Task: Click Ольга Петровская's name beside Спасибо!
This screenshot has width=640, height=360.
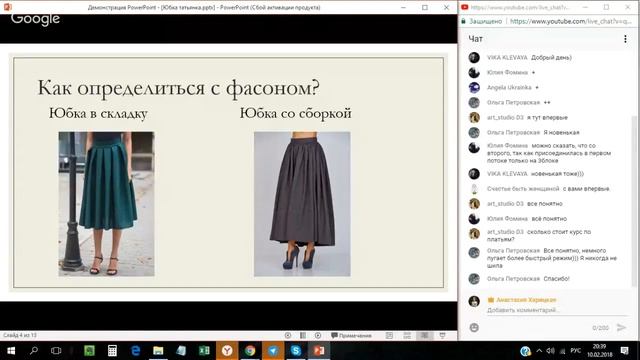Action: tap(513, 279)
